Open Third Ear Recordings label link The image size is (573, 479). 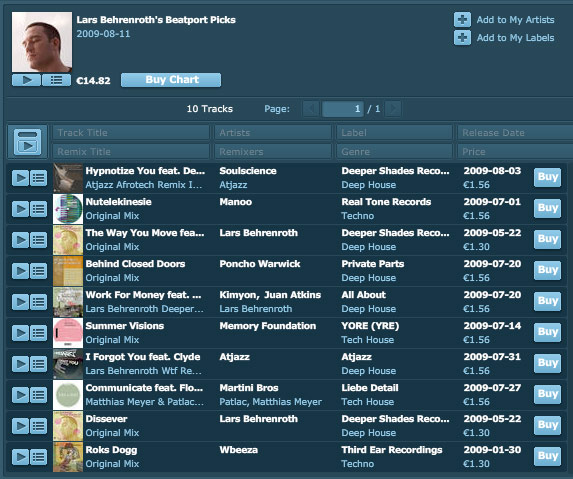coord(392,450)
